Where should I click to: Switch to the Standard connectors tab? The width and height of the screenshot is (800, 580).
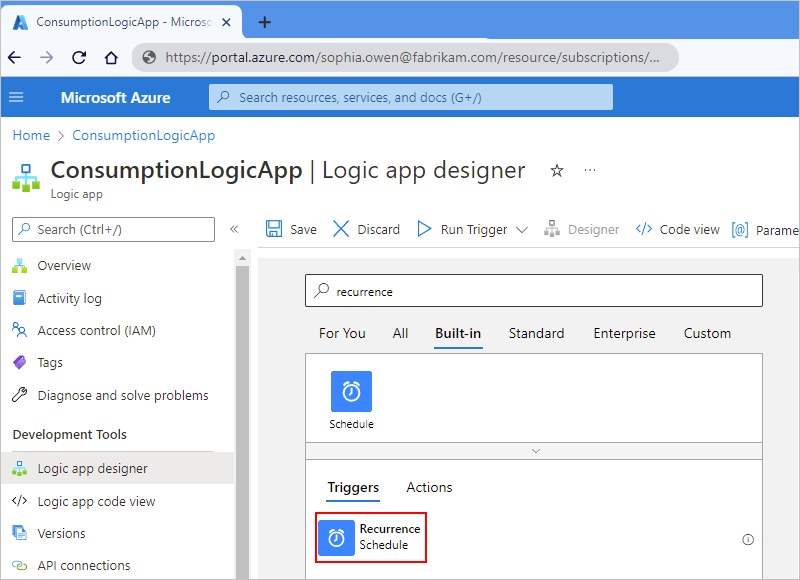point(536,333)
